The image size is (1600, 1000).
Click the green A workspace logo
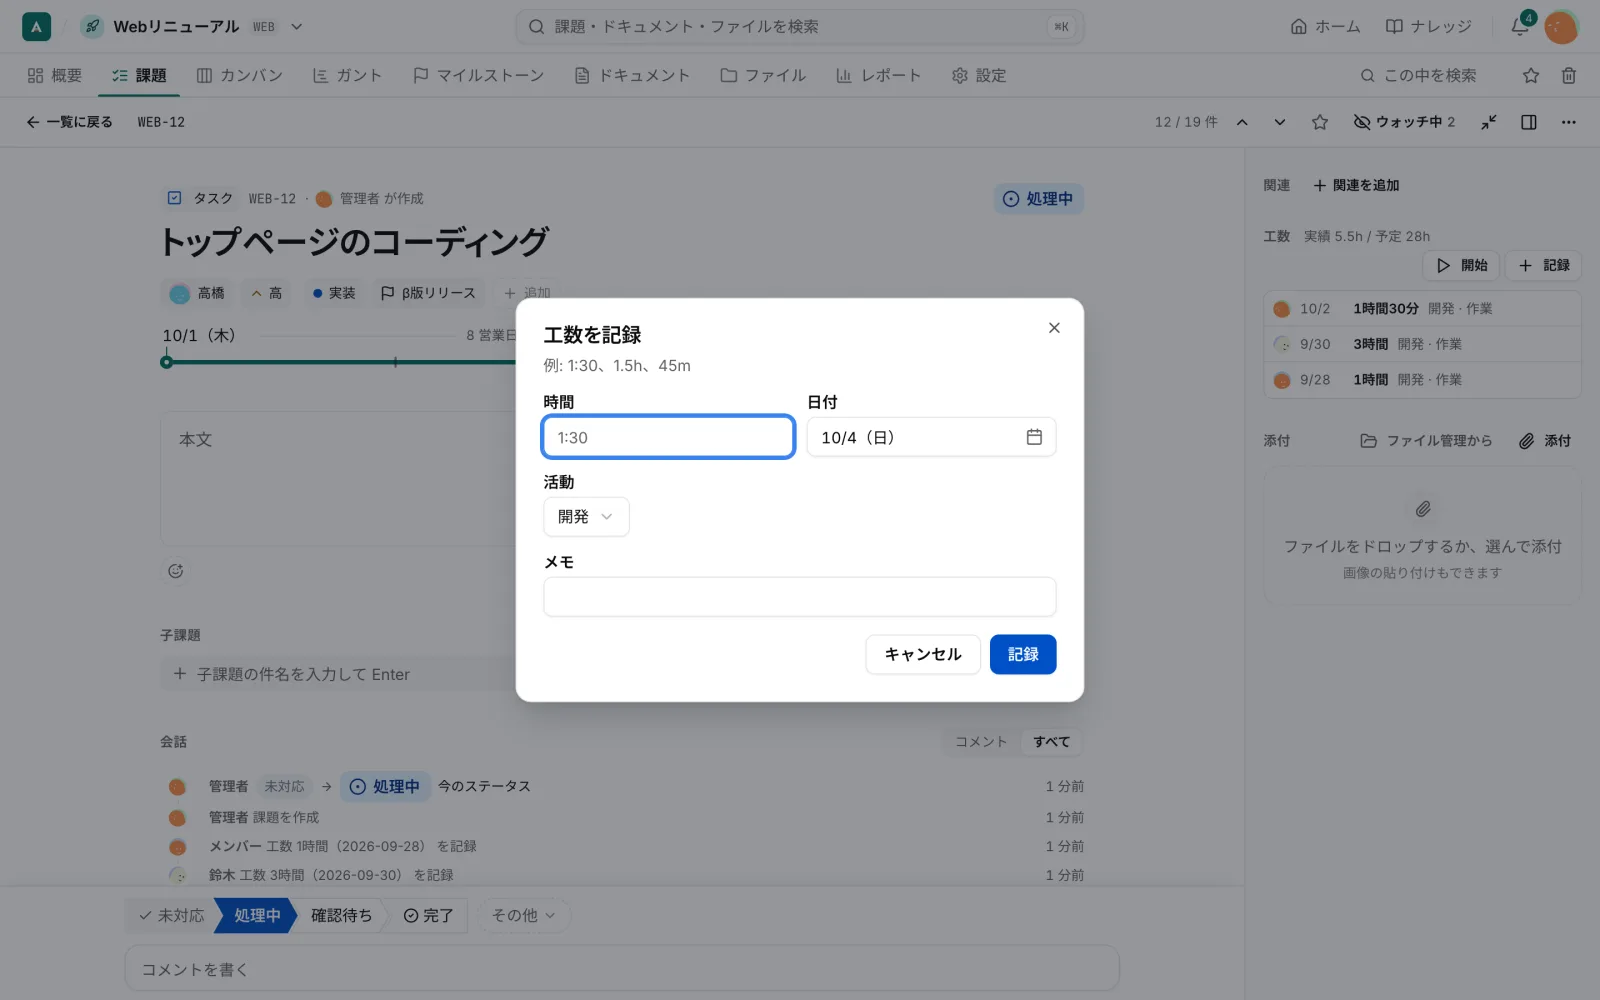[36, 27]
